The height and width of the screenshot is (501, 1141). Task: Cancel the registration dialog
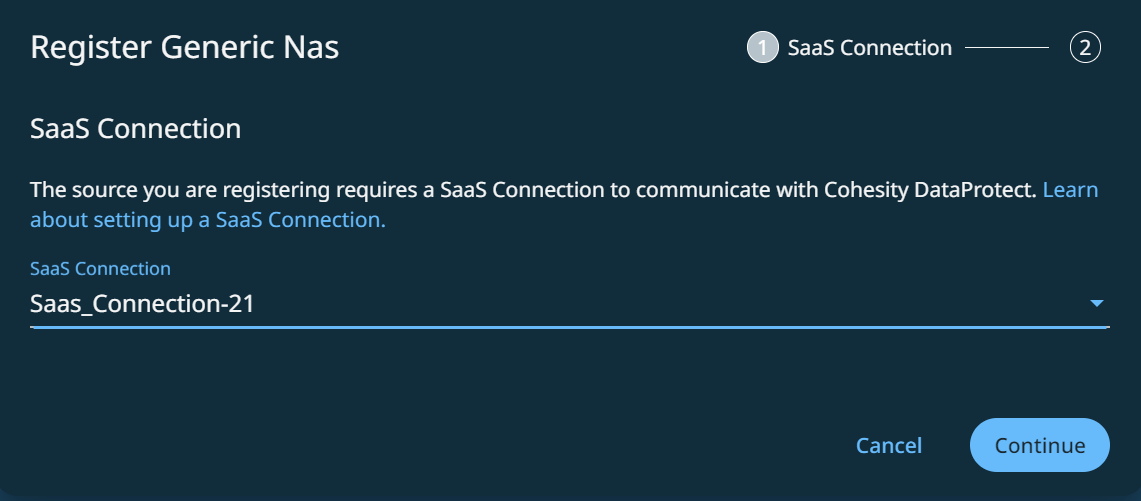coord(889,445)
